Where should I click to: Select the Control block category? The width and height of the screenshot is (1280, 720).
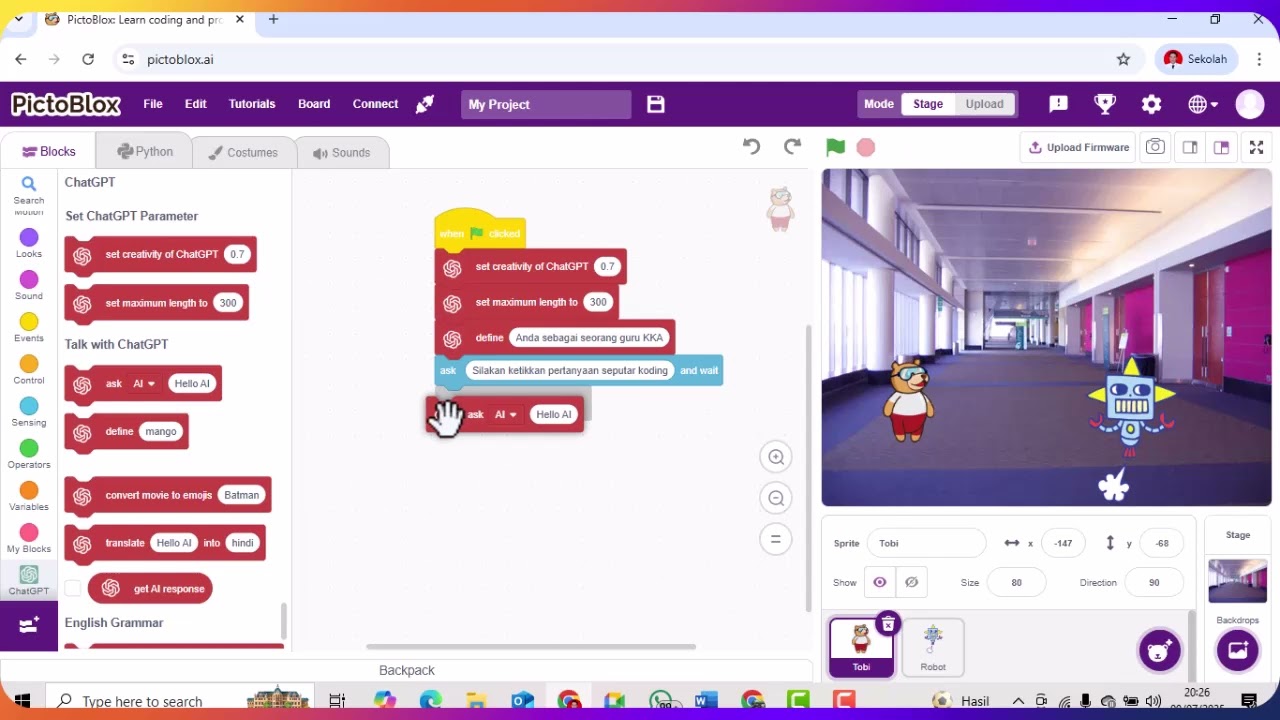coord(29,369)
